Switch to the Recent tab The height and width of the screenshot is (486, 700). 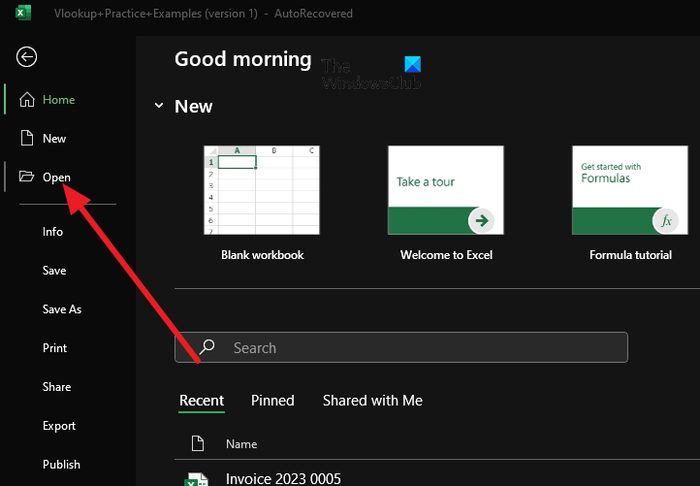pos(201,400)
